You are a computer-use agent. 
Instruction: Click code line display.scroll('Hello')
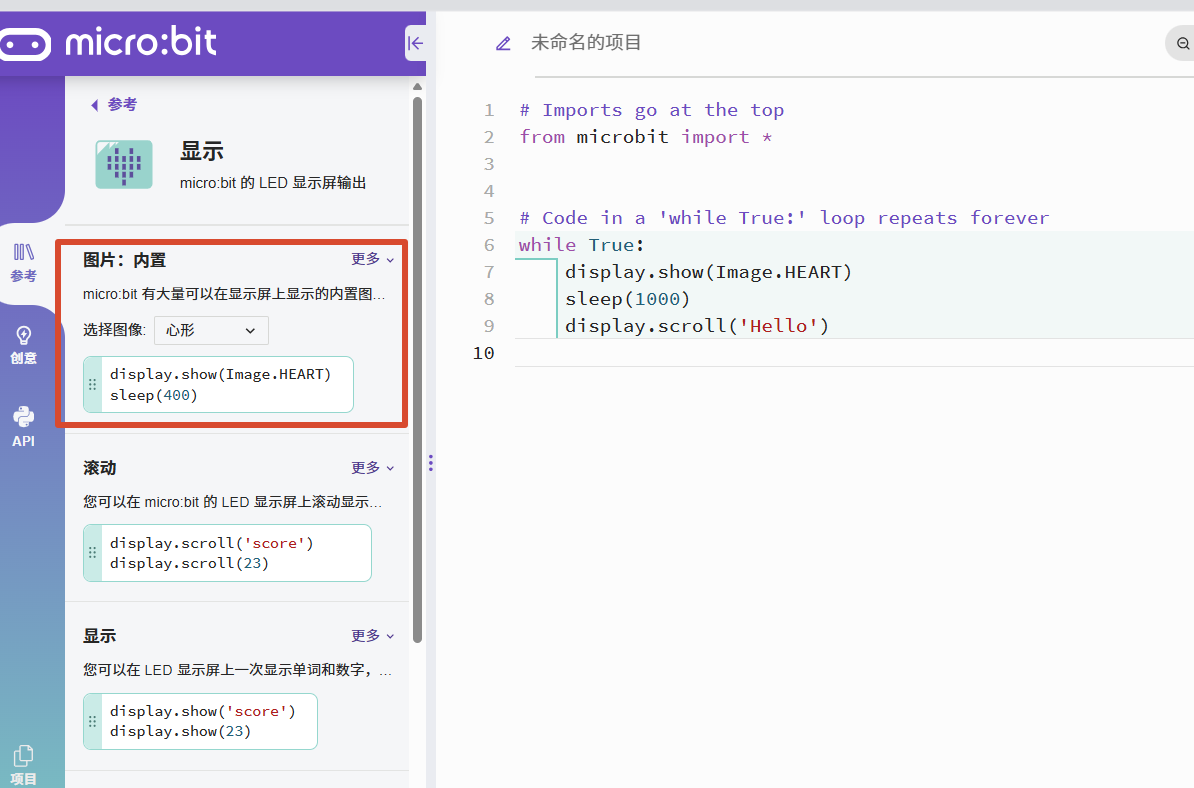tap(697, 326)
